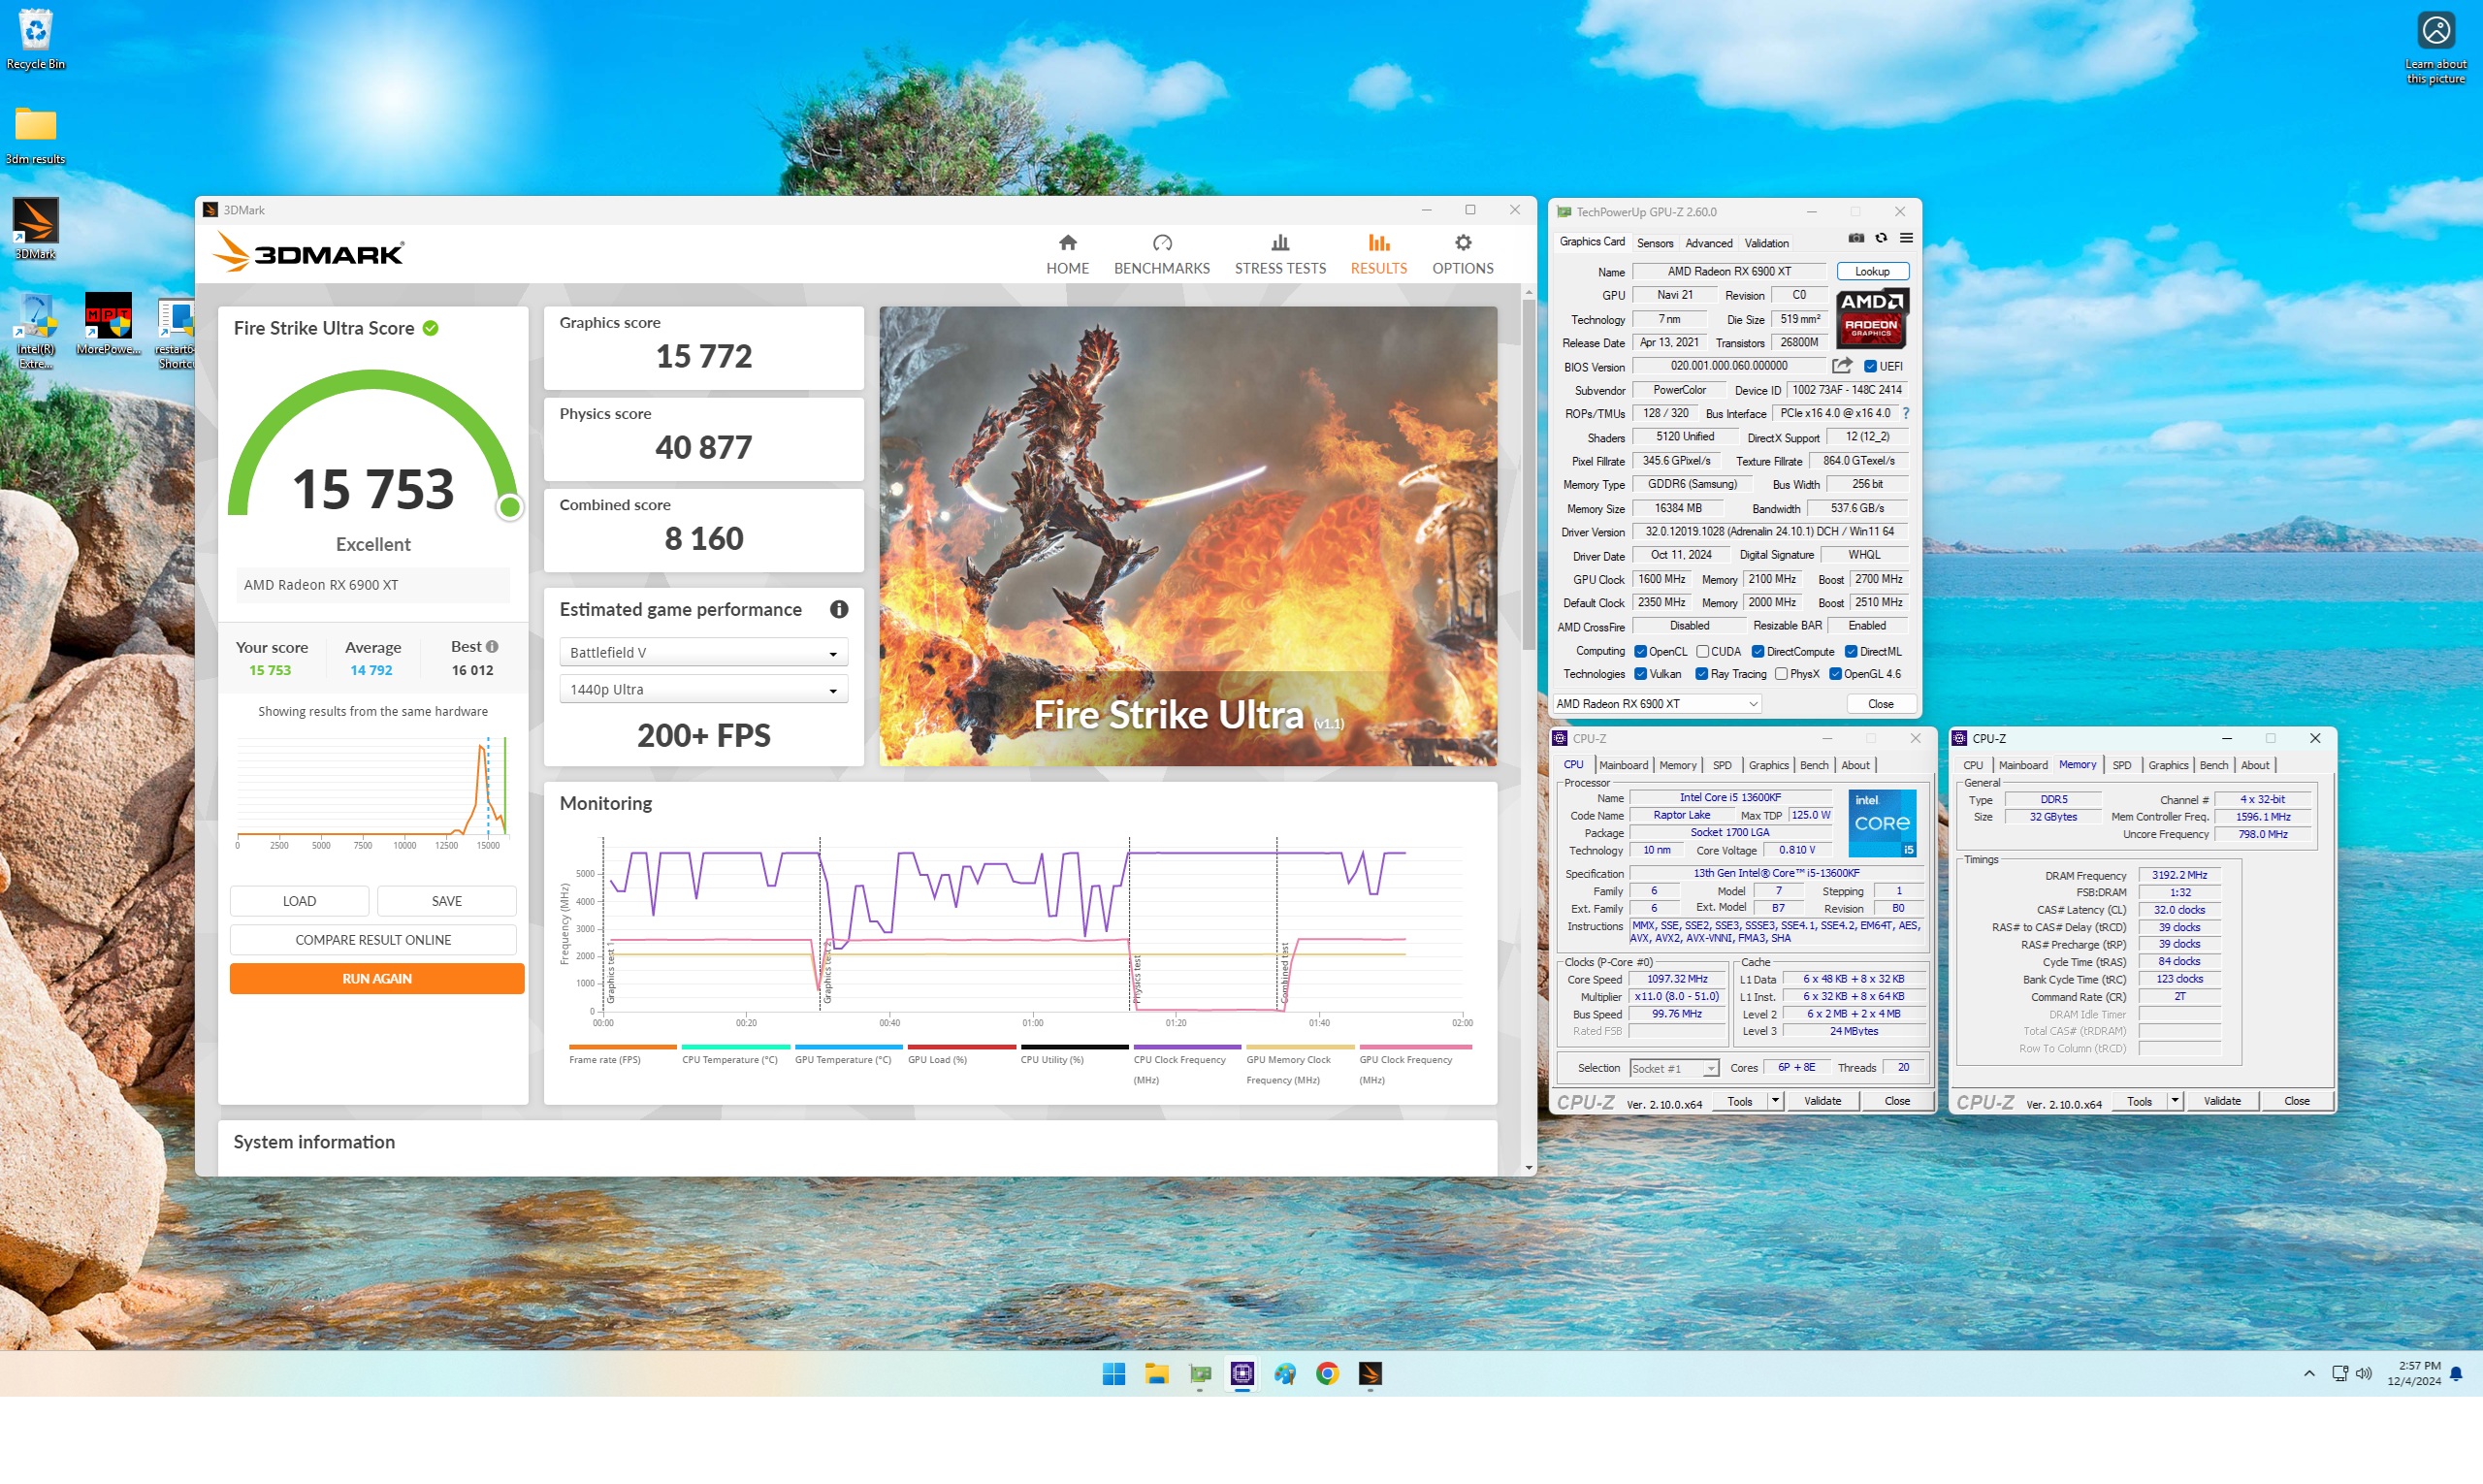
Task: Select the MorePowerTool desktop shortcut
Action: click(x=108, y=324)
